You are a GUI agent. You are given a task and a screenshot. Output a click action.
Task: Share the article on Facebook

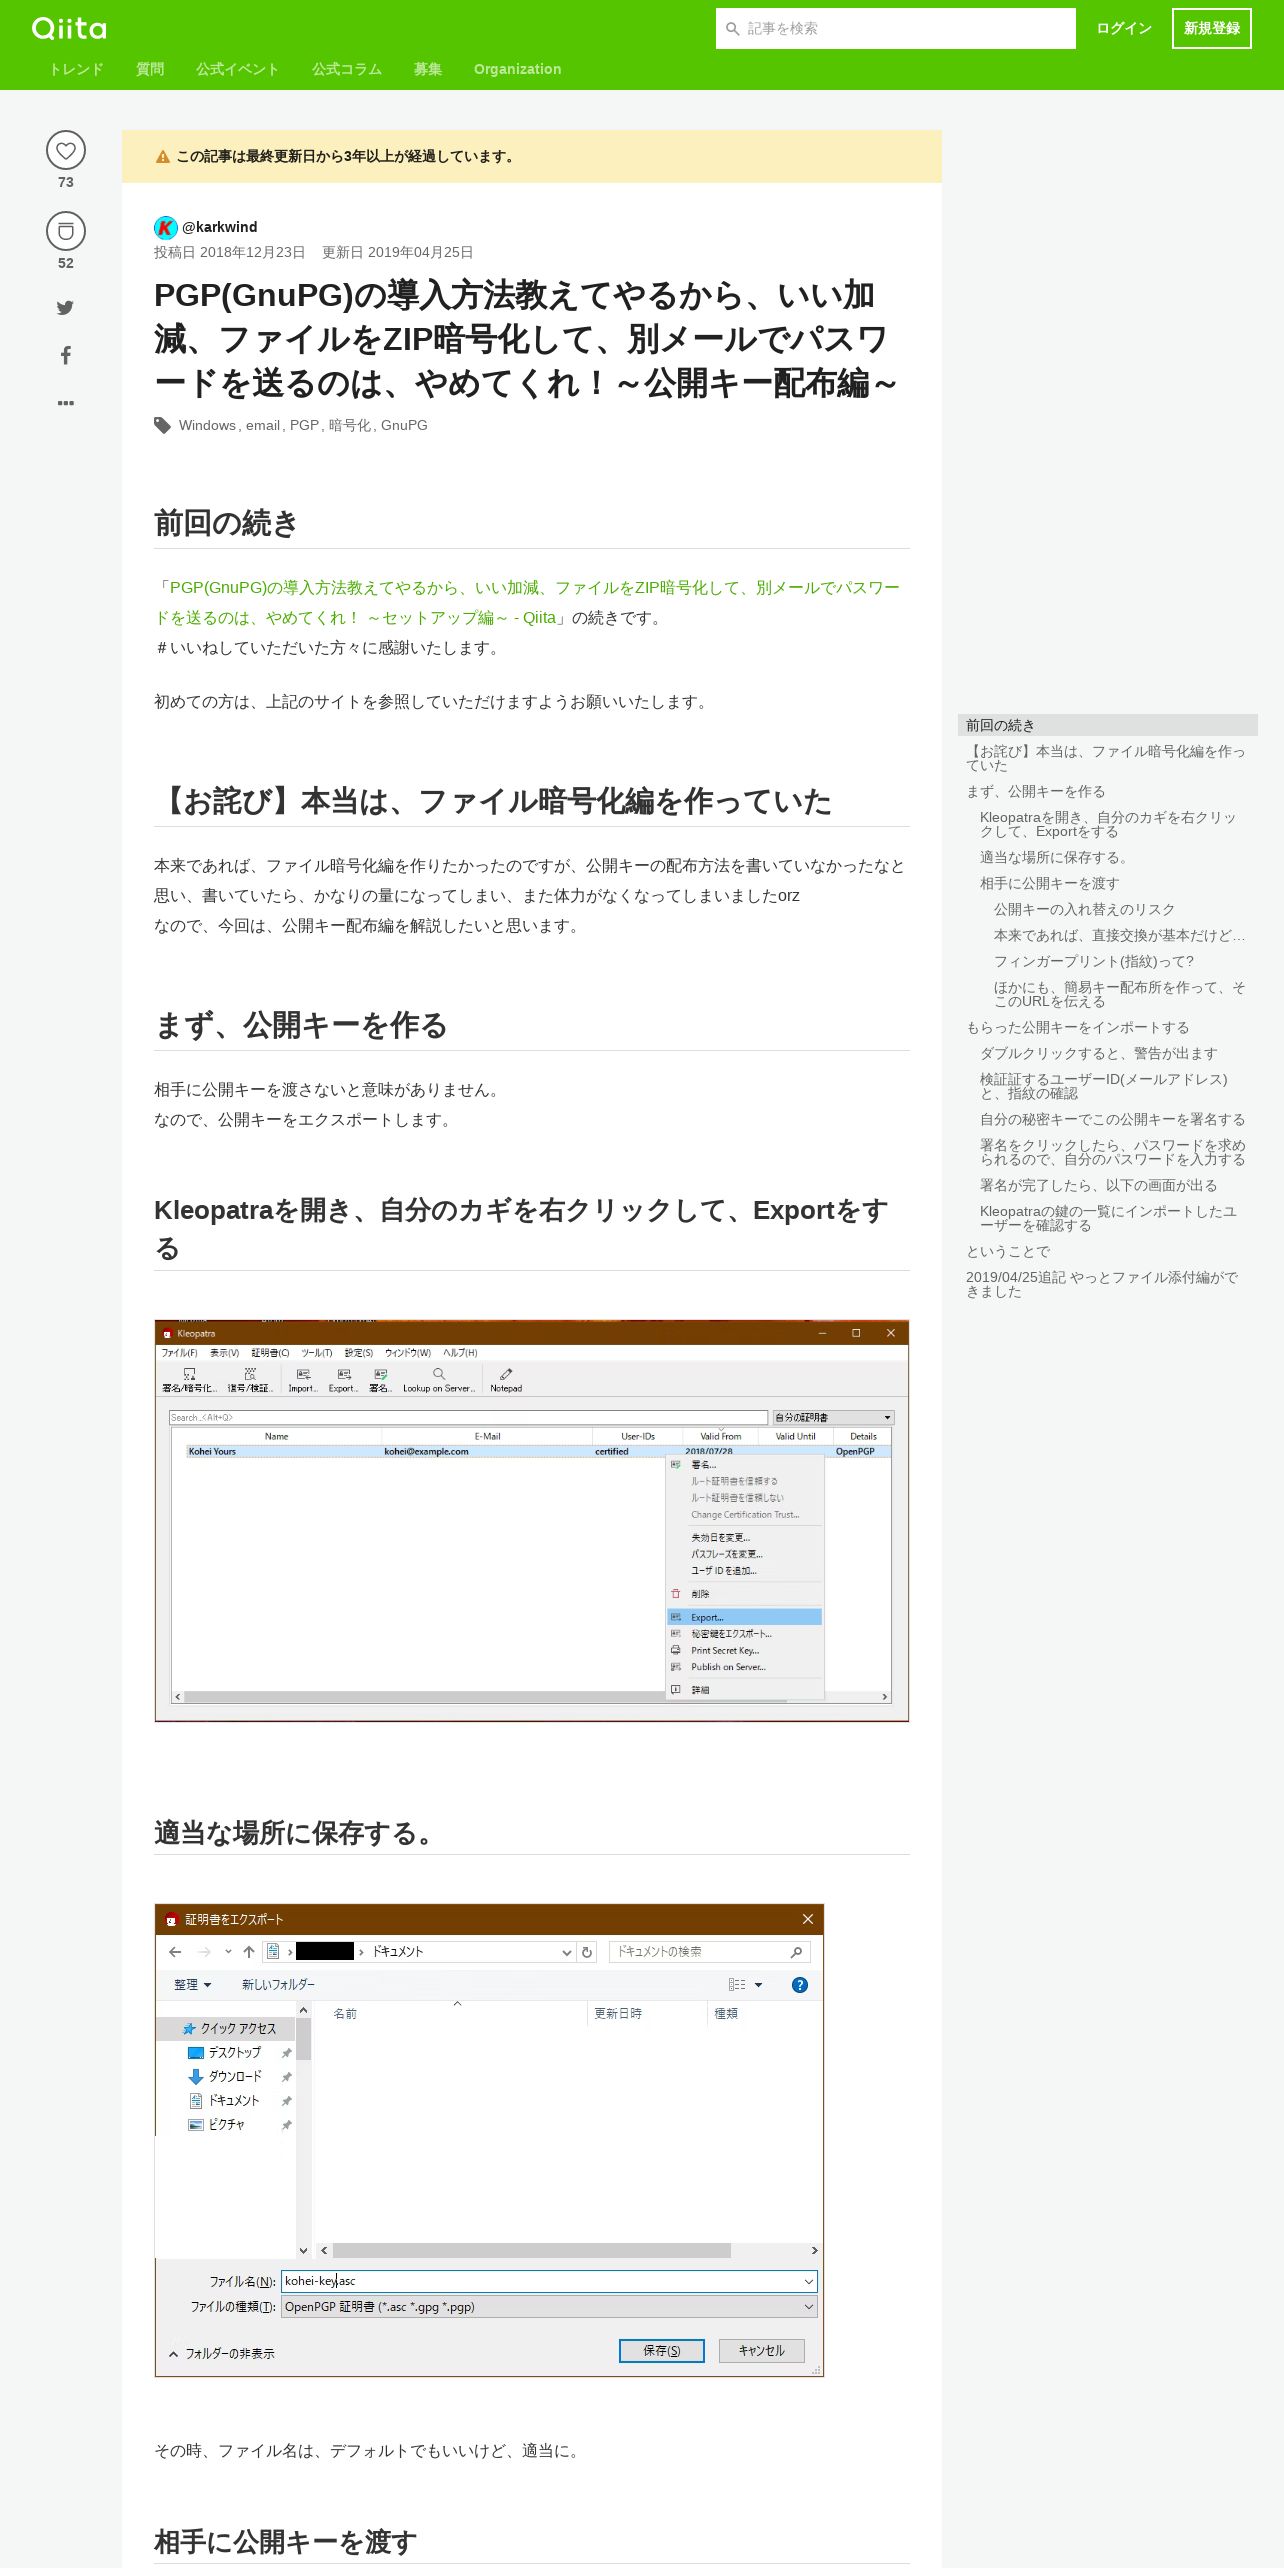tap(65, 356)
